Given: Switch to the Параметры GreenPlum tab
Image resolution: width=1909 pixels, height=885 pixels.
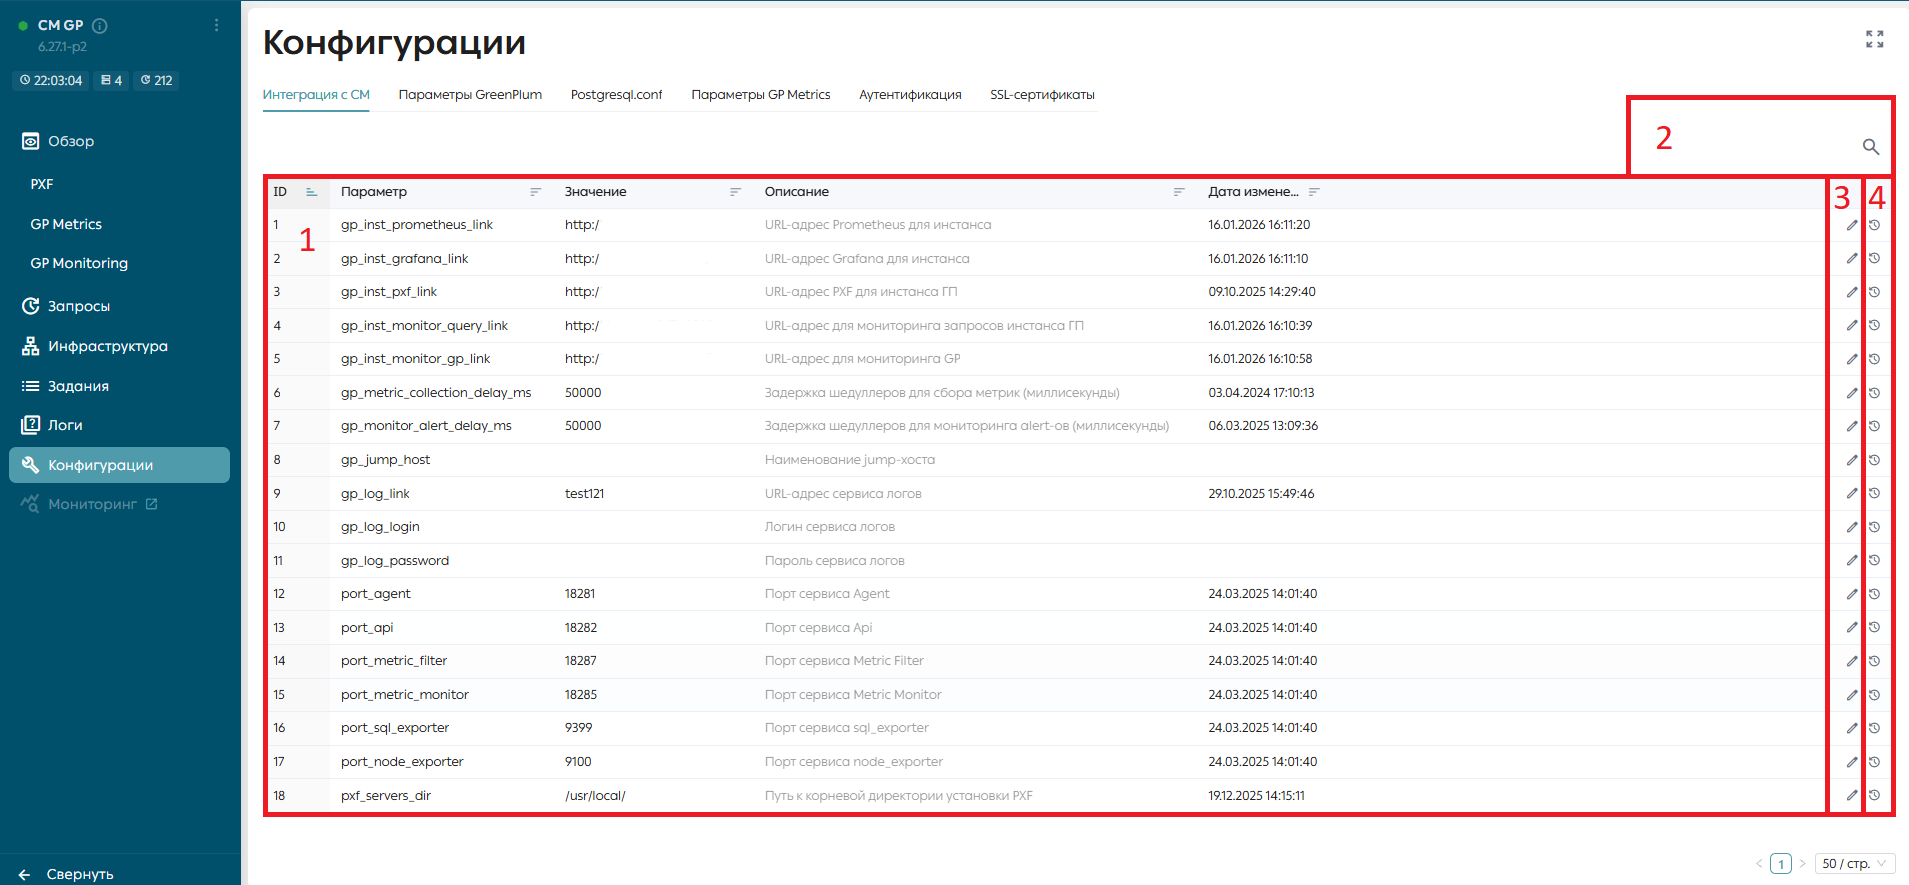Looking at the screenshot, I should coord(470,95).
